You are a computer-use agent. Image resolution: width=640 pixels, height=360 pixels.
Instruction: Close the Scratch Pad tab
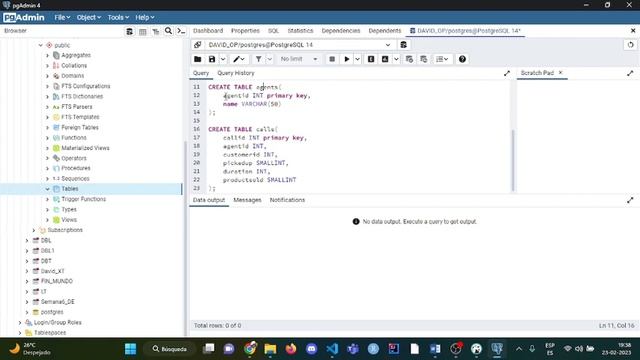(x=560, y=73)
